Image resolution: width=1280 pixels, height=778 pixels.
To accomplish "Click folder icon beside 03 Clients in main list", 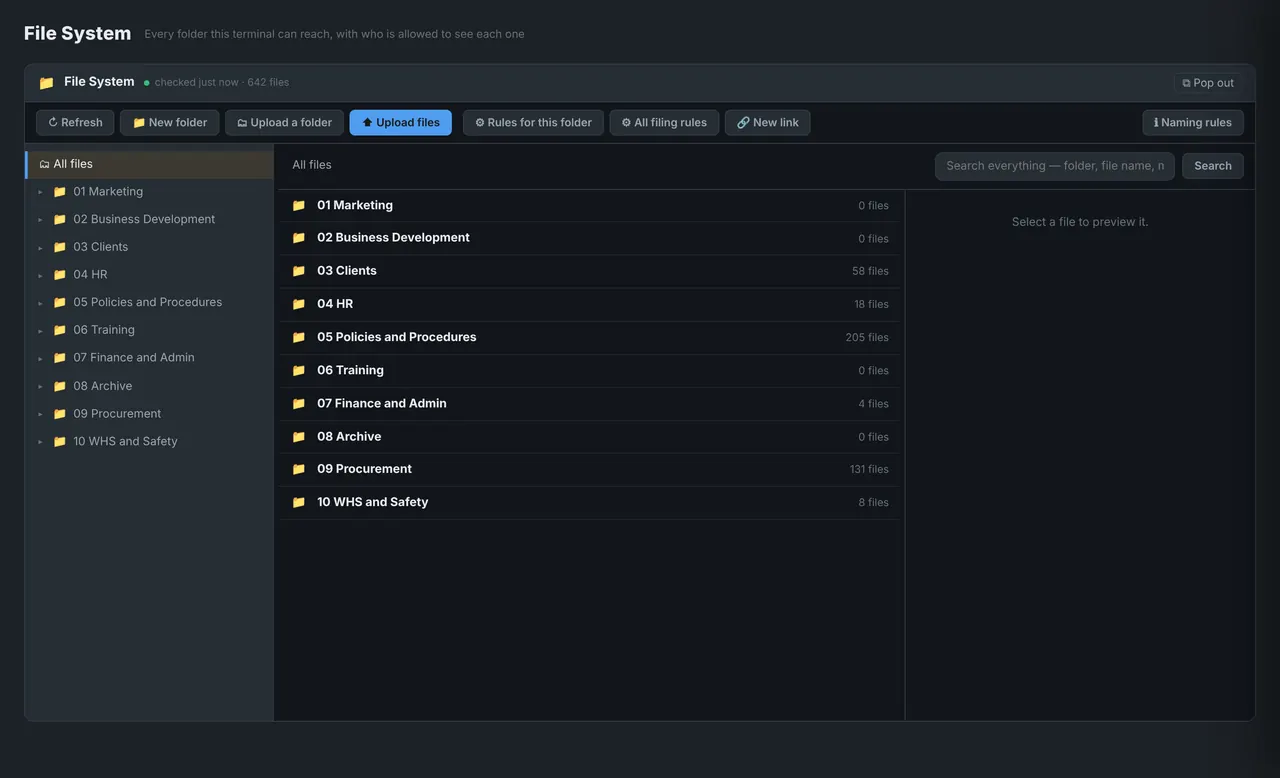I will click(298, 271).
